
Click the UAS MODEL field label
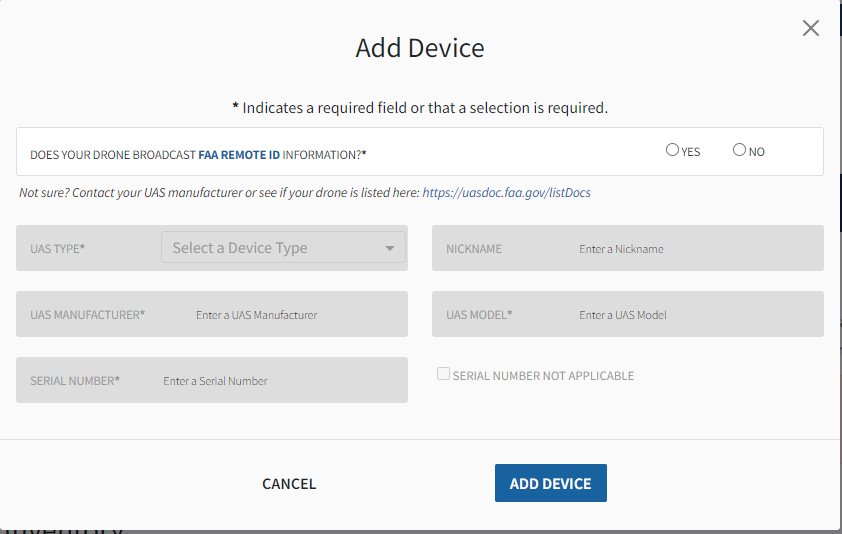[x=479, y=315]
